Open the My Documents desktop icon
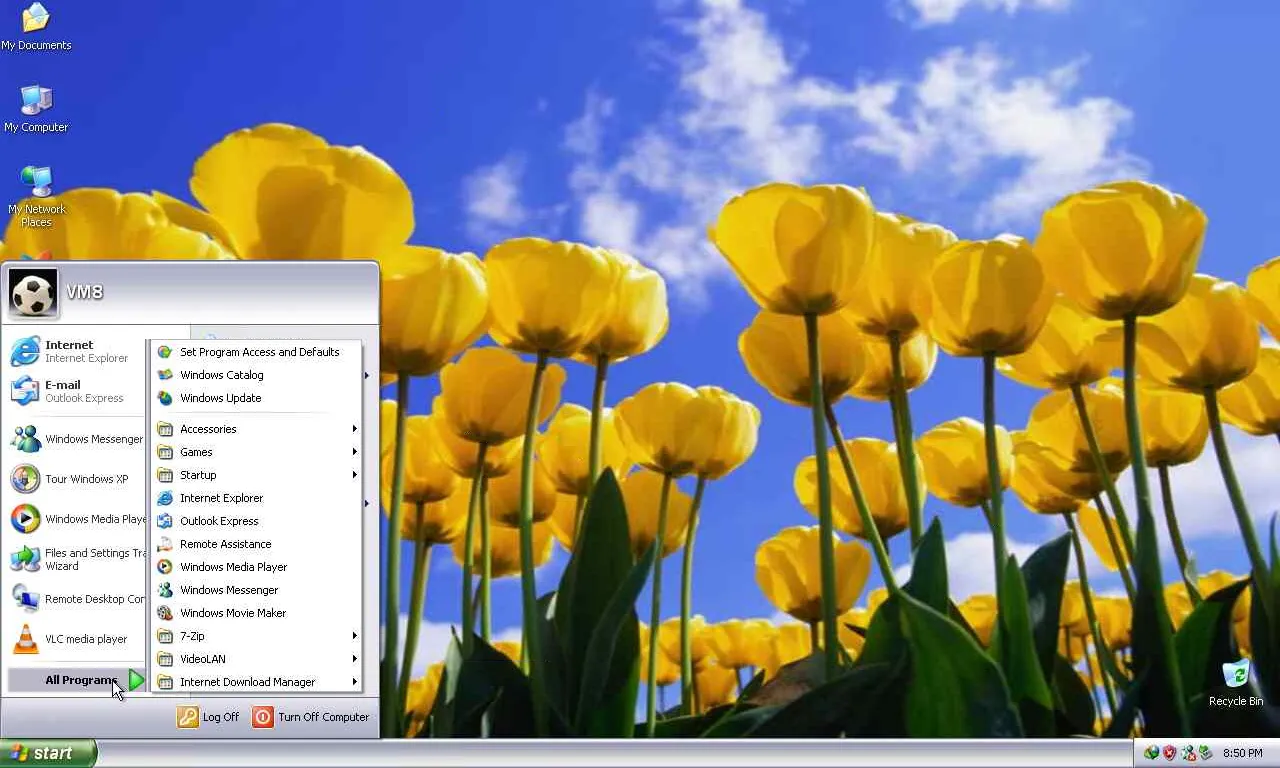 coord(36,27)
